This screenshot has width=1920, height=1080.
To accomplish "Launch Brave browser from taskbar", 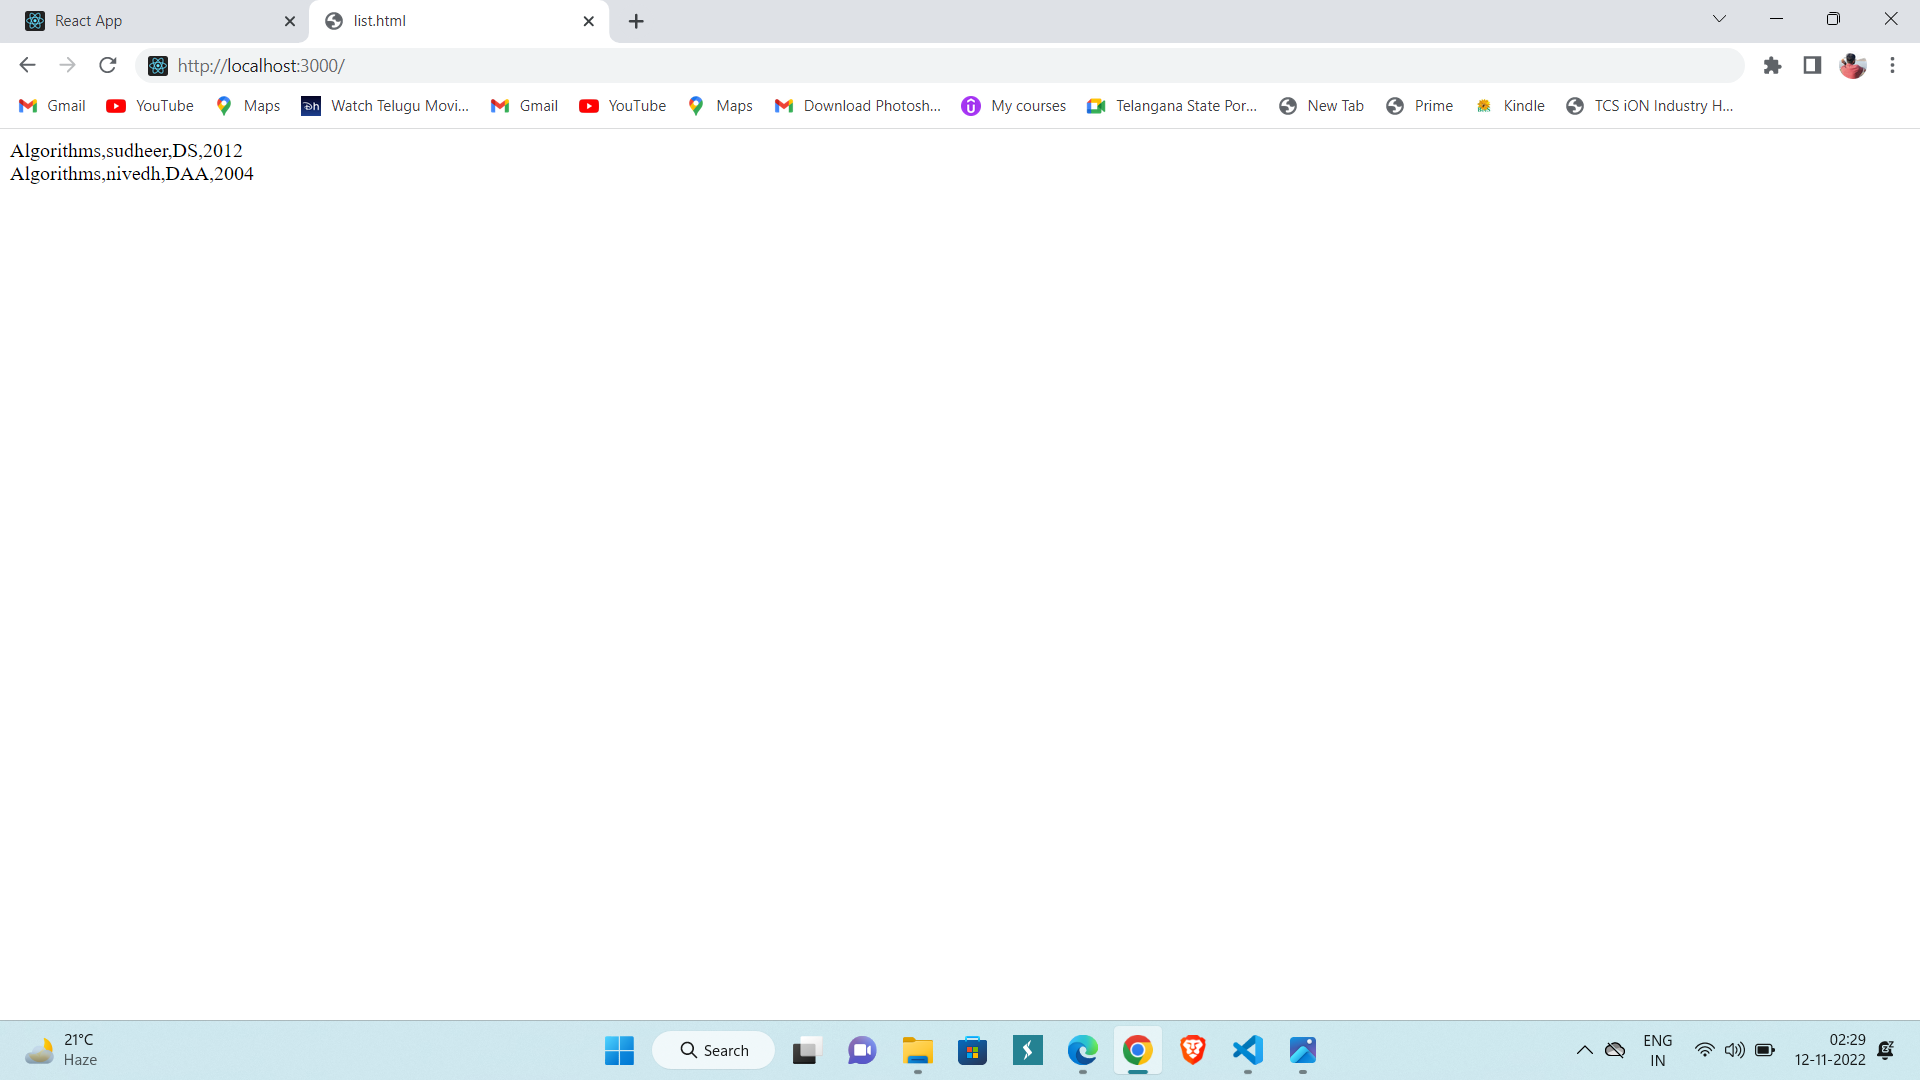I will (1192, 1050).
